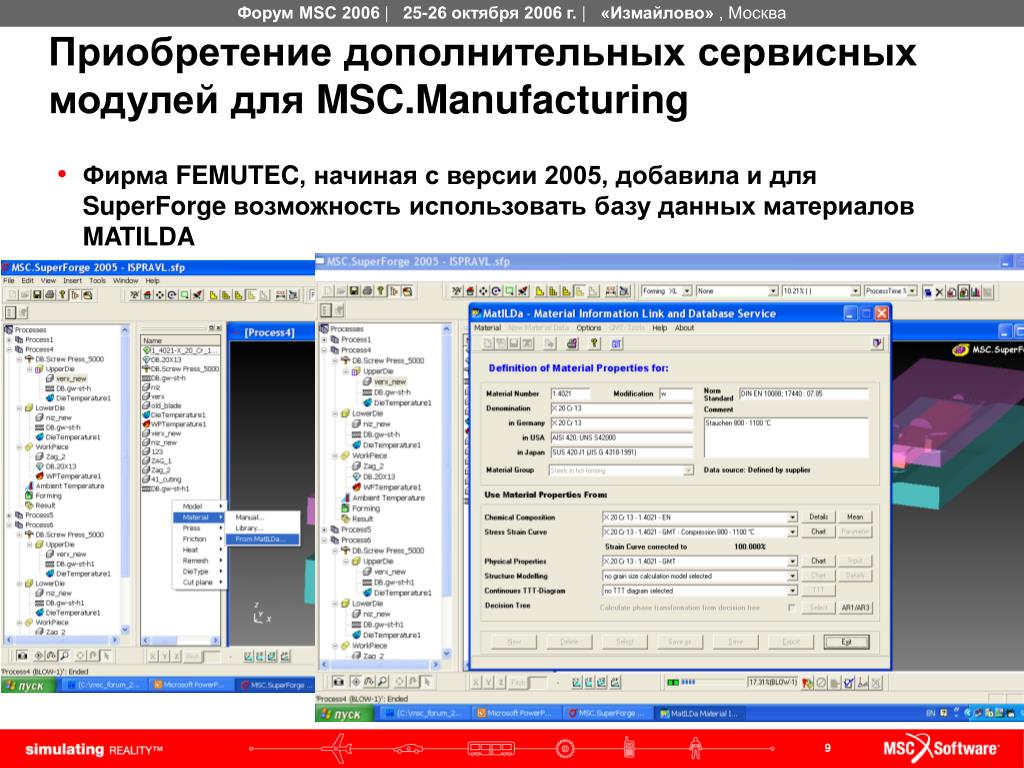Open Forming XL dropdown in right toolbar

[x=687, y=291]
